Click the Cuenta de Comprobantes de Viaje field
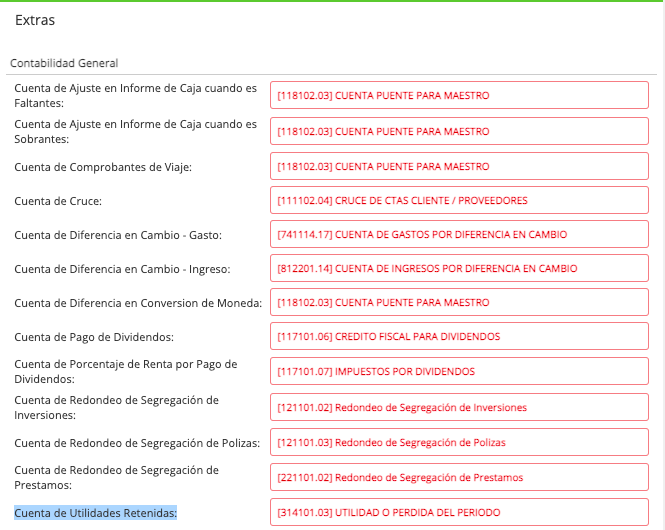Viewport: 665px width, 530px height. (x=459, y=166)
